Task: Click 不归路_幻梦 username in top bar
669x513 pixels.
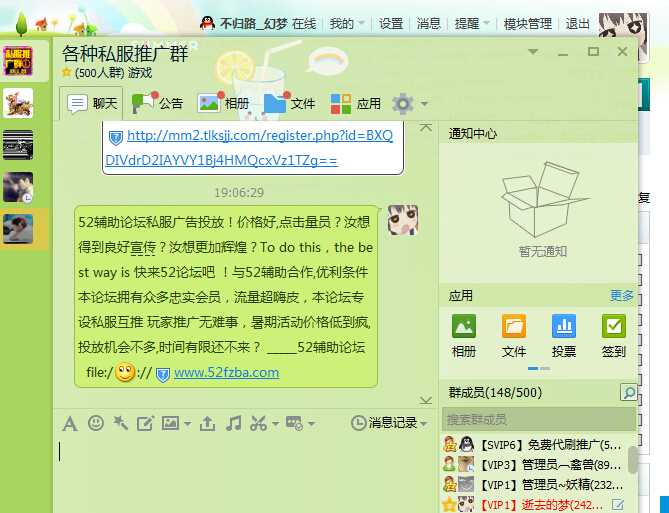Action: 253,23
